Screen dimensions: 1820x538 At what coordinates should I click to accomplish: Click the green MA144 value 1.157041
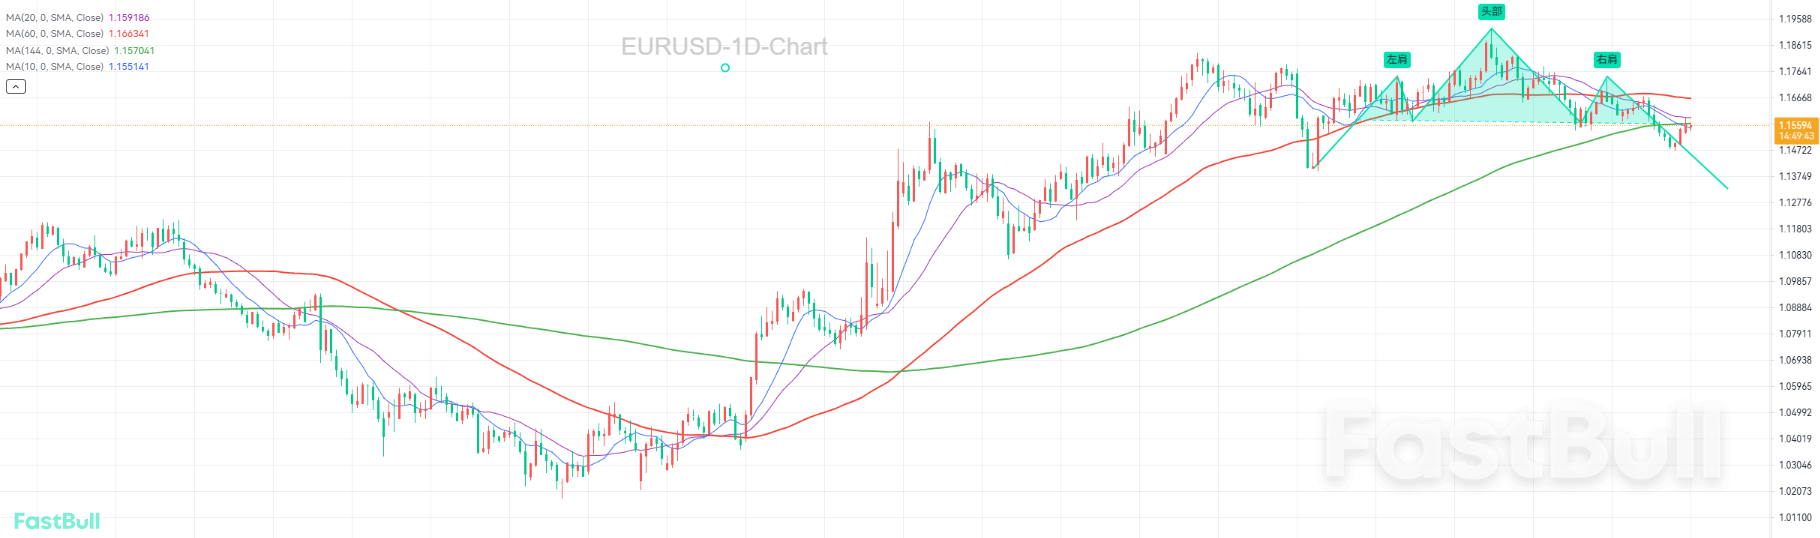pyautogui.click(x=134, y=50)
